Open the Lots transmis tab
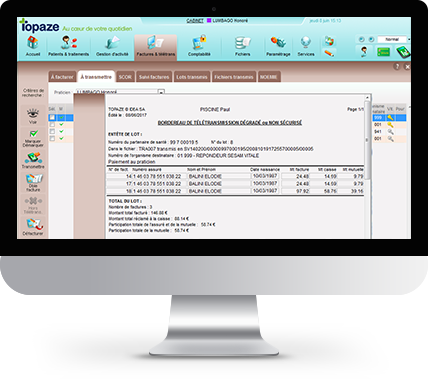This screenshot has width=428, height=379. [x=192, y=77]
